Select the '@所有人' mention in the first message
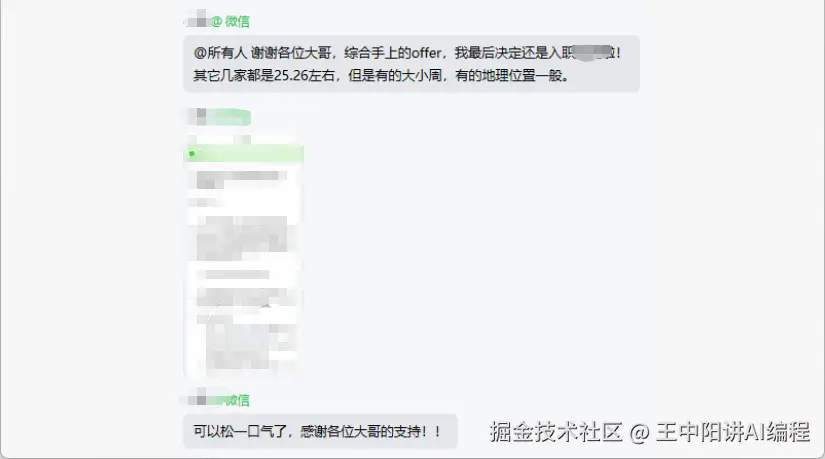The width and height of the screenshot is (825, 459). click(x=220, y=53)
